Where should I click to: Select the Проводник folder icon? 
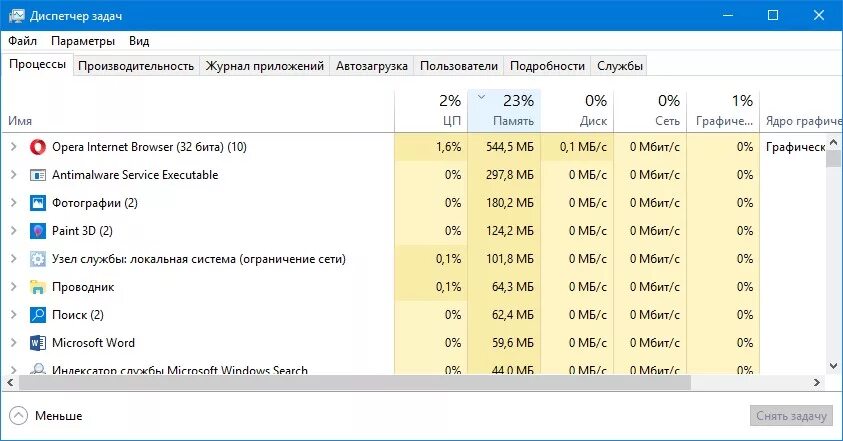(x=38, y=287)
